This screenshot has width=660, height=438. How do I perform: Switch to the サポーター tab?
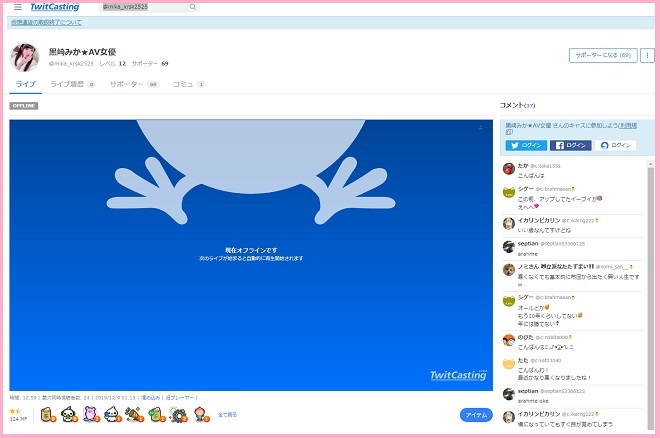(x=134, y=85)
